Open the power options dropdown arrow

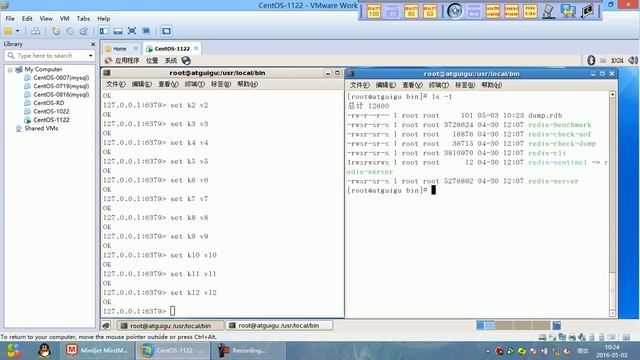(x=18, y=31)
